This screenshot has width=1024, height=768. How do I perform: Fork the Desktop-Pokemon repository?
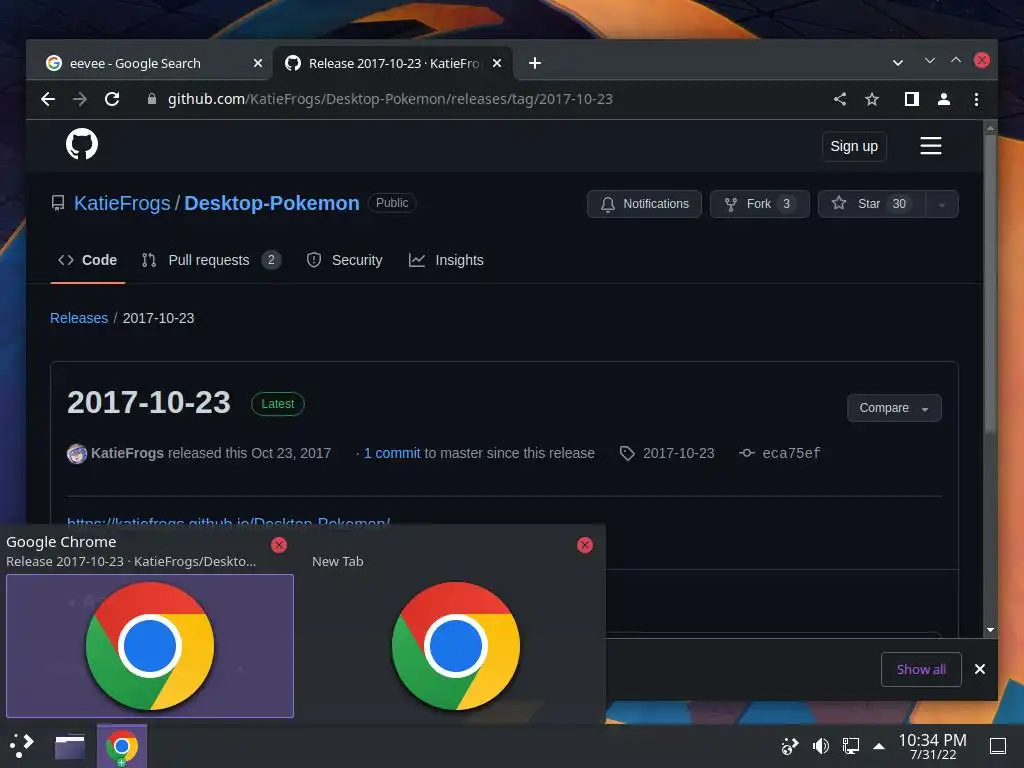(760, 204)
